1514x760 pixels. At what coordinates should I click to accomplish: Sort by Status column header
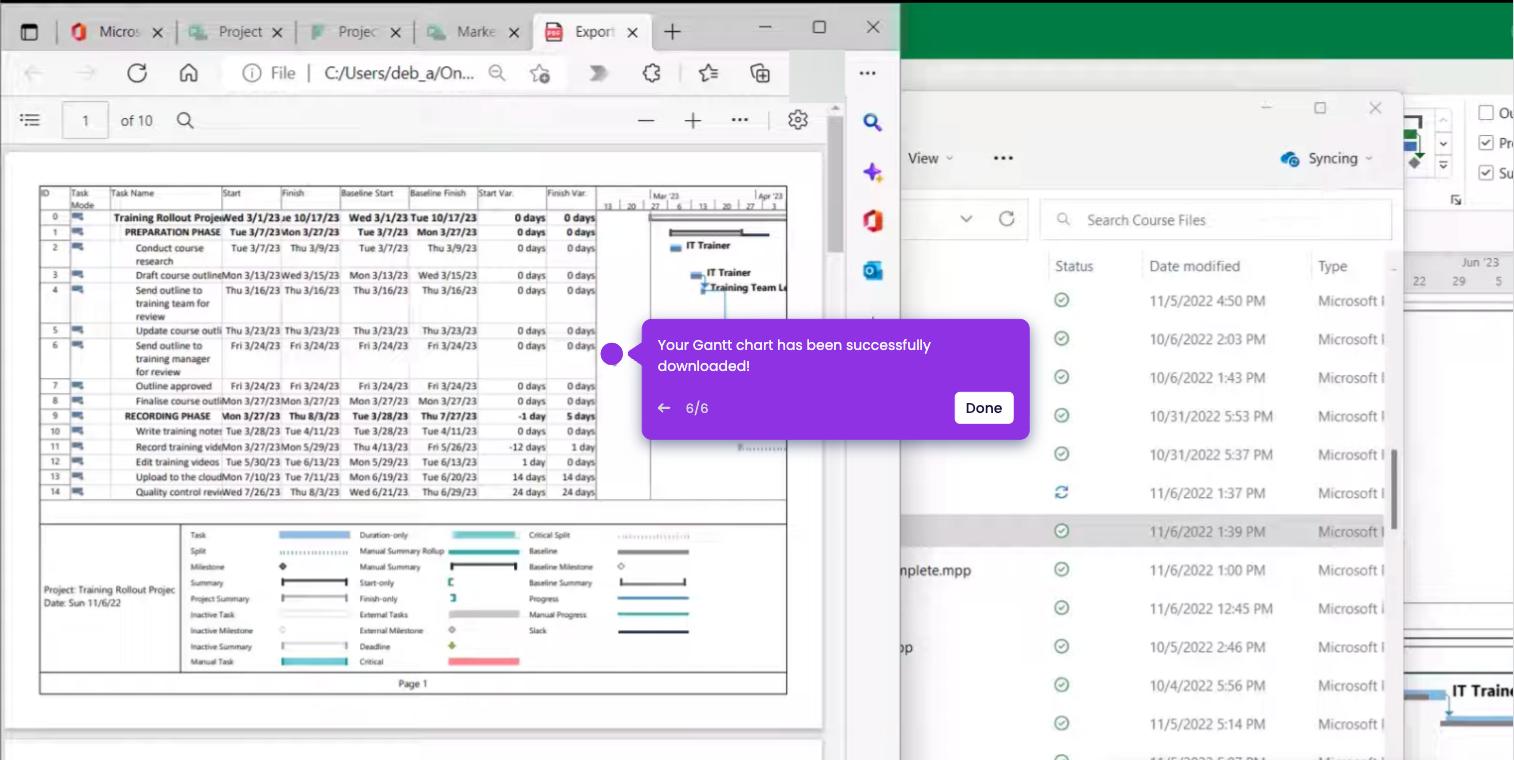[1074, 266]
